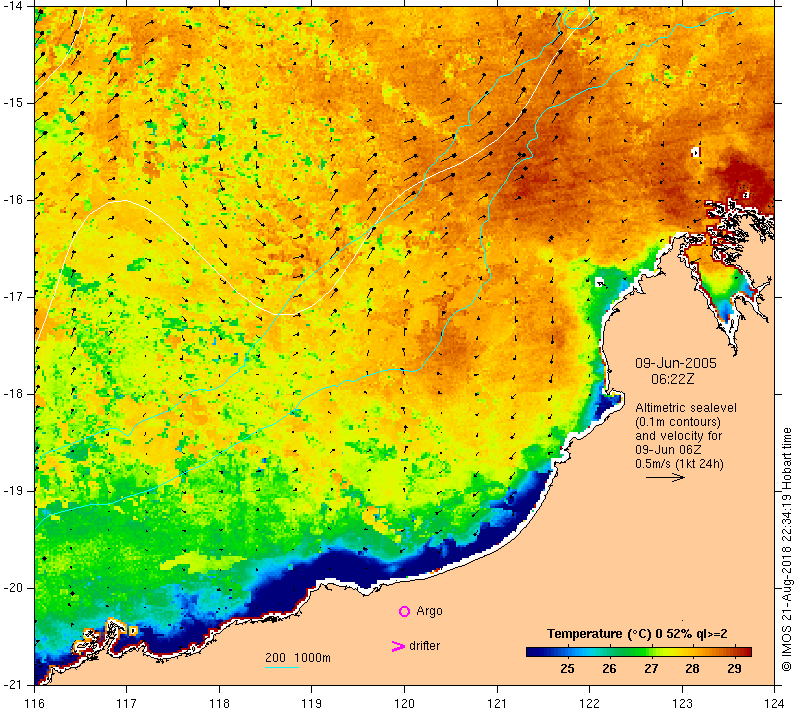Click the -16 latitude axis label
Image resolution: width=800 pixels, height=710 pixels.
click(12, 199)
